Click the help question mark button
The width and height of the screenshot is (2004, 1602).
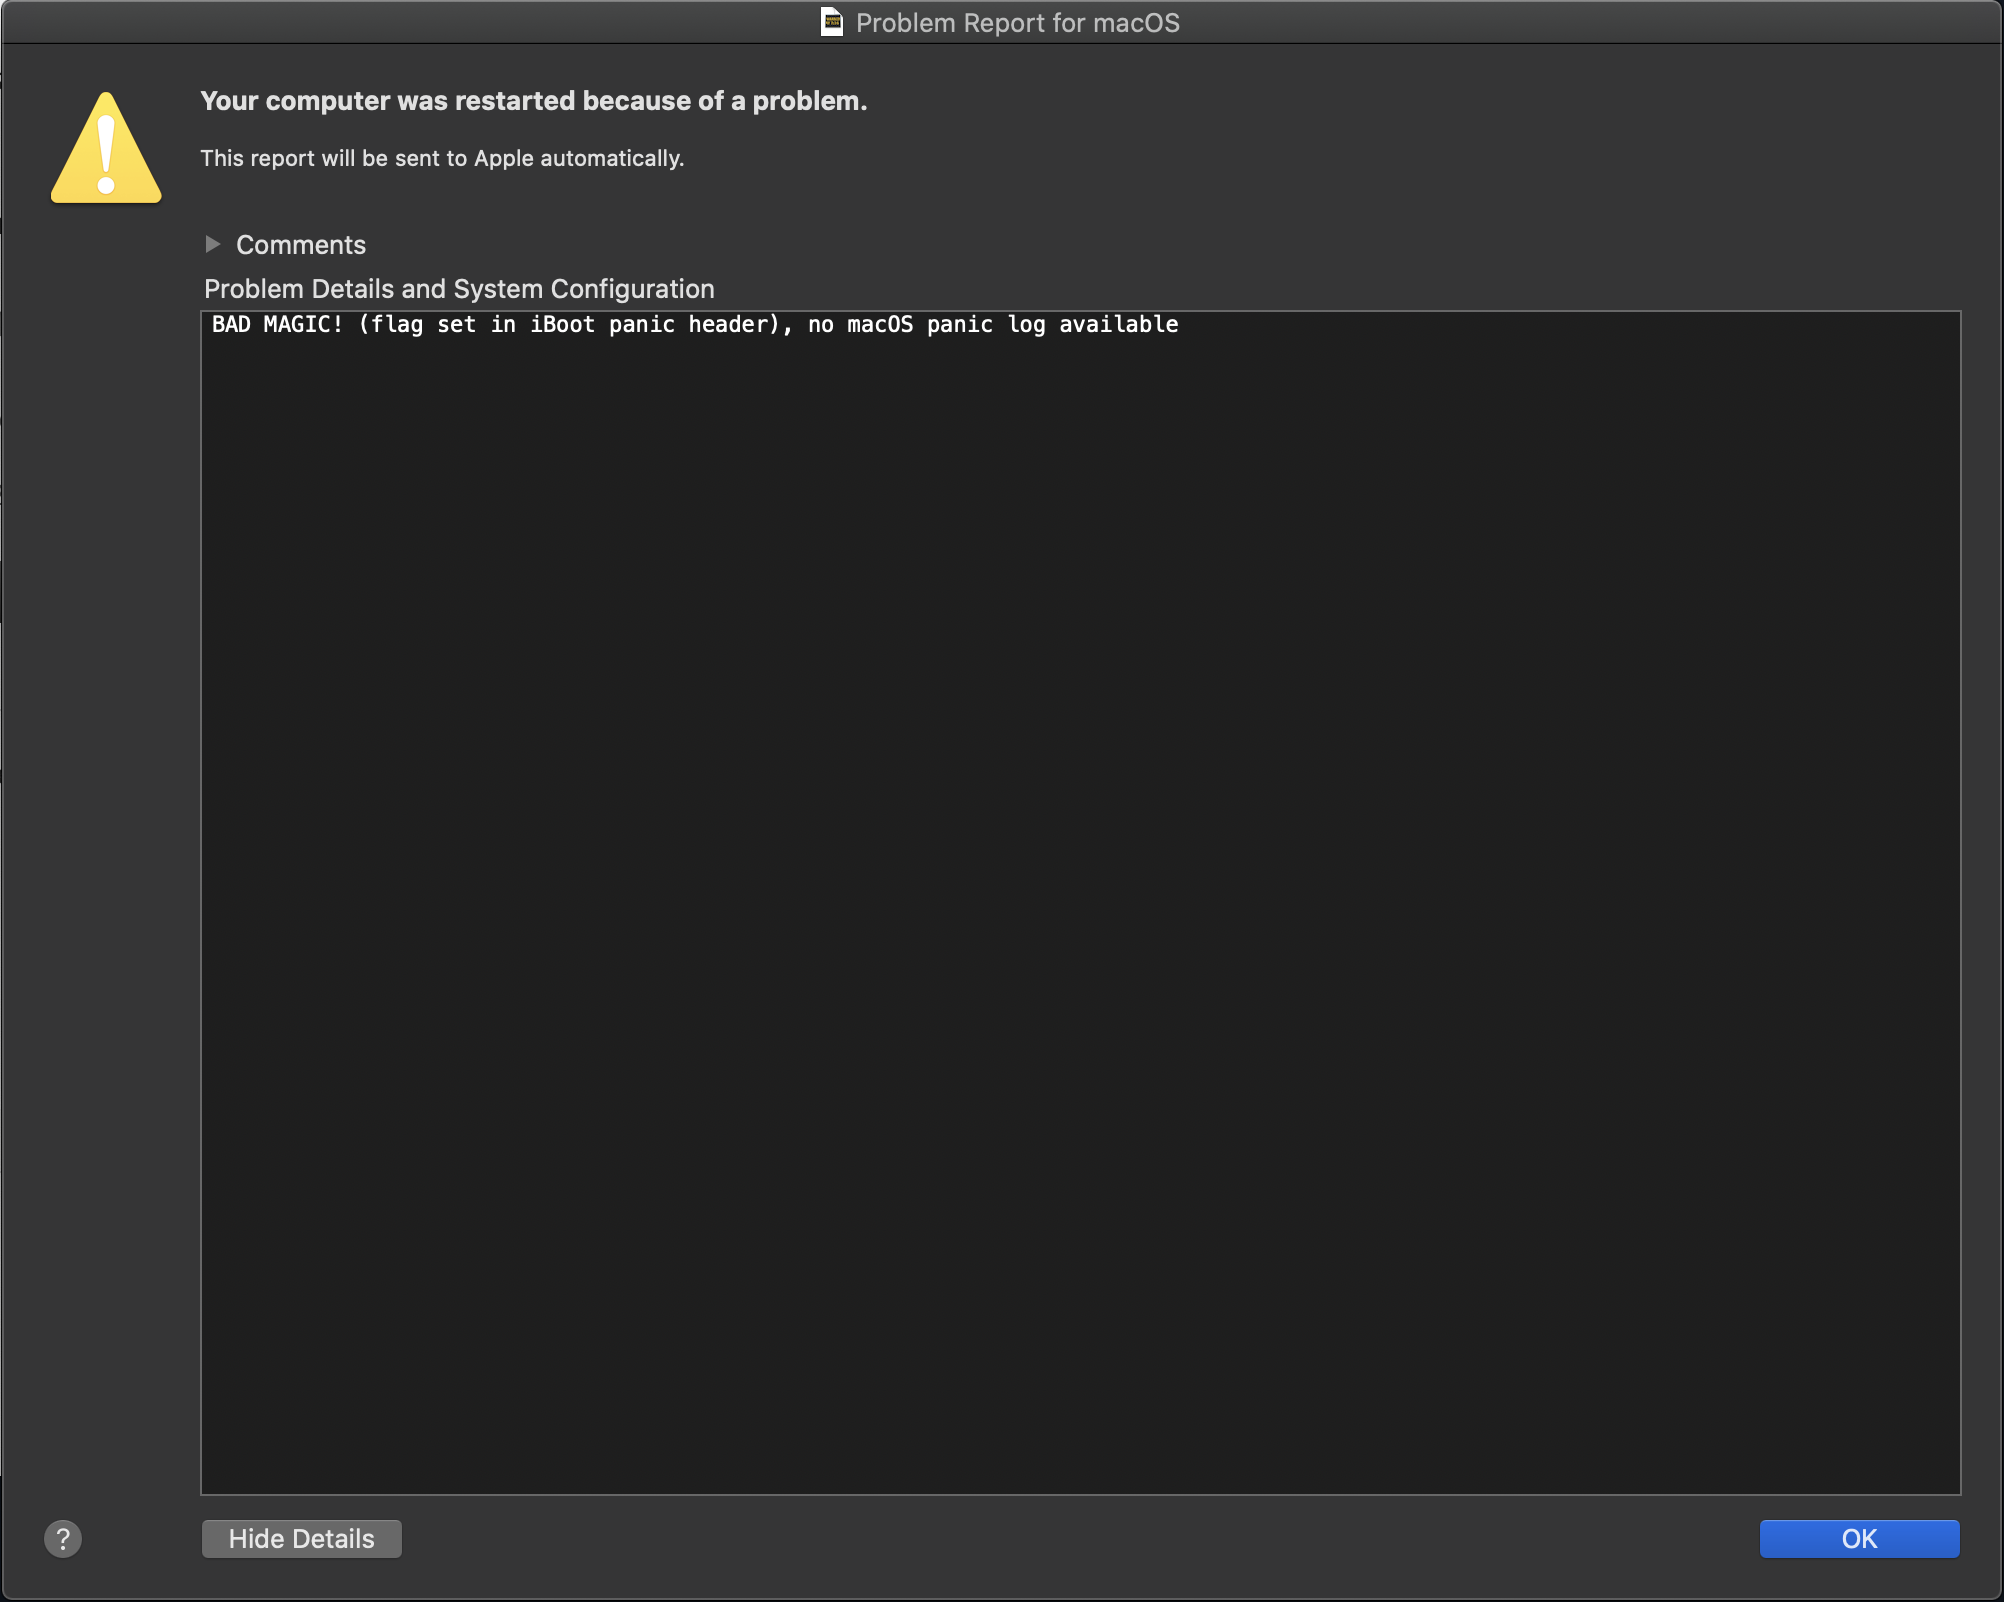62,1538
